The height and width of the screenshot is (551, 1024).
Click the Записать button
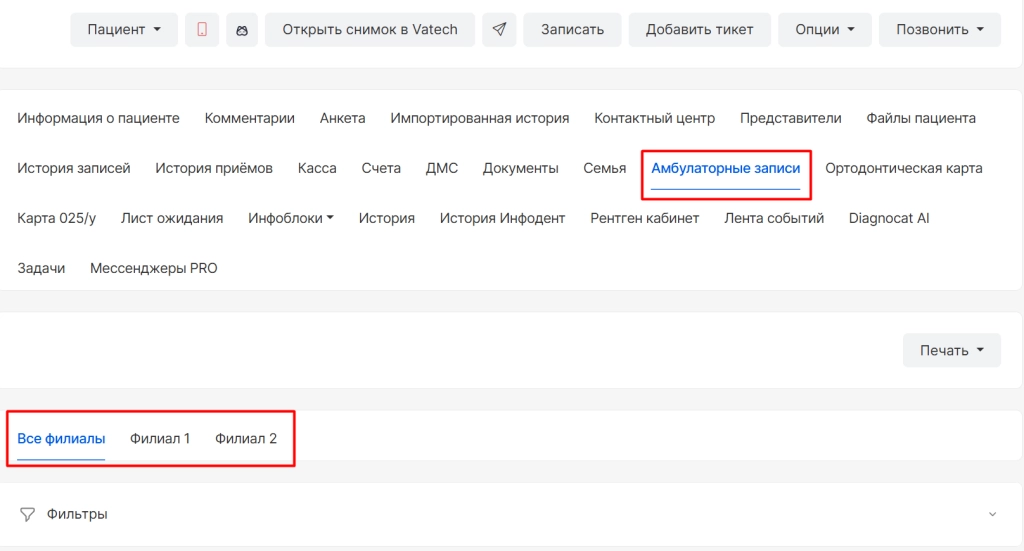click(572, 30)
